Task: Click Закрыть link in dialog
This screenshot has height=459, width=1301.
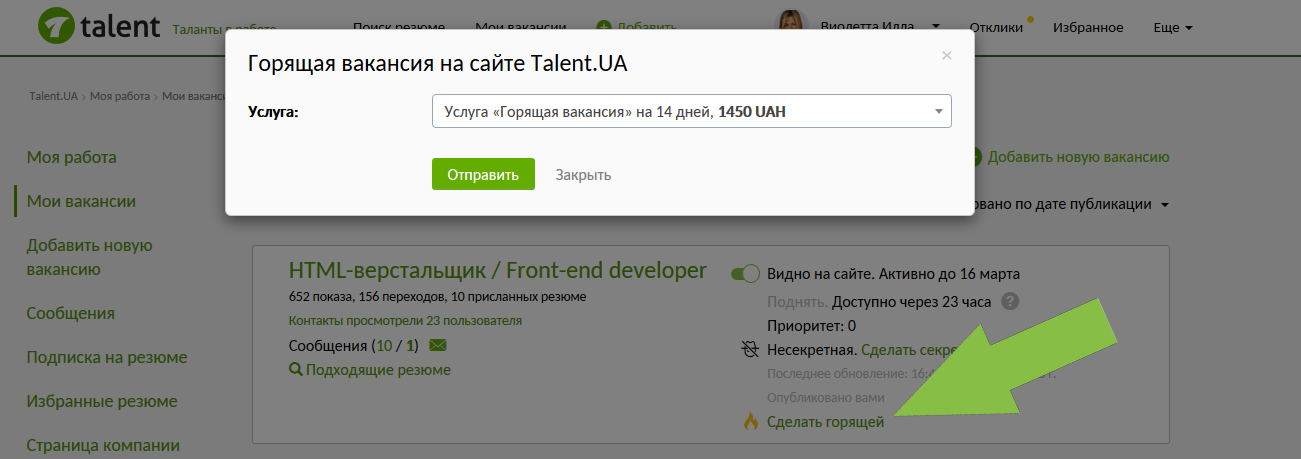Action: [x=583, y=175]
